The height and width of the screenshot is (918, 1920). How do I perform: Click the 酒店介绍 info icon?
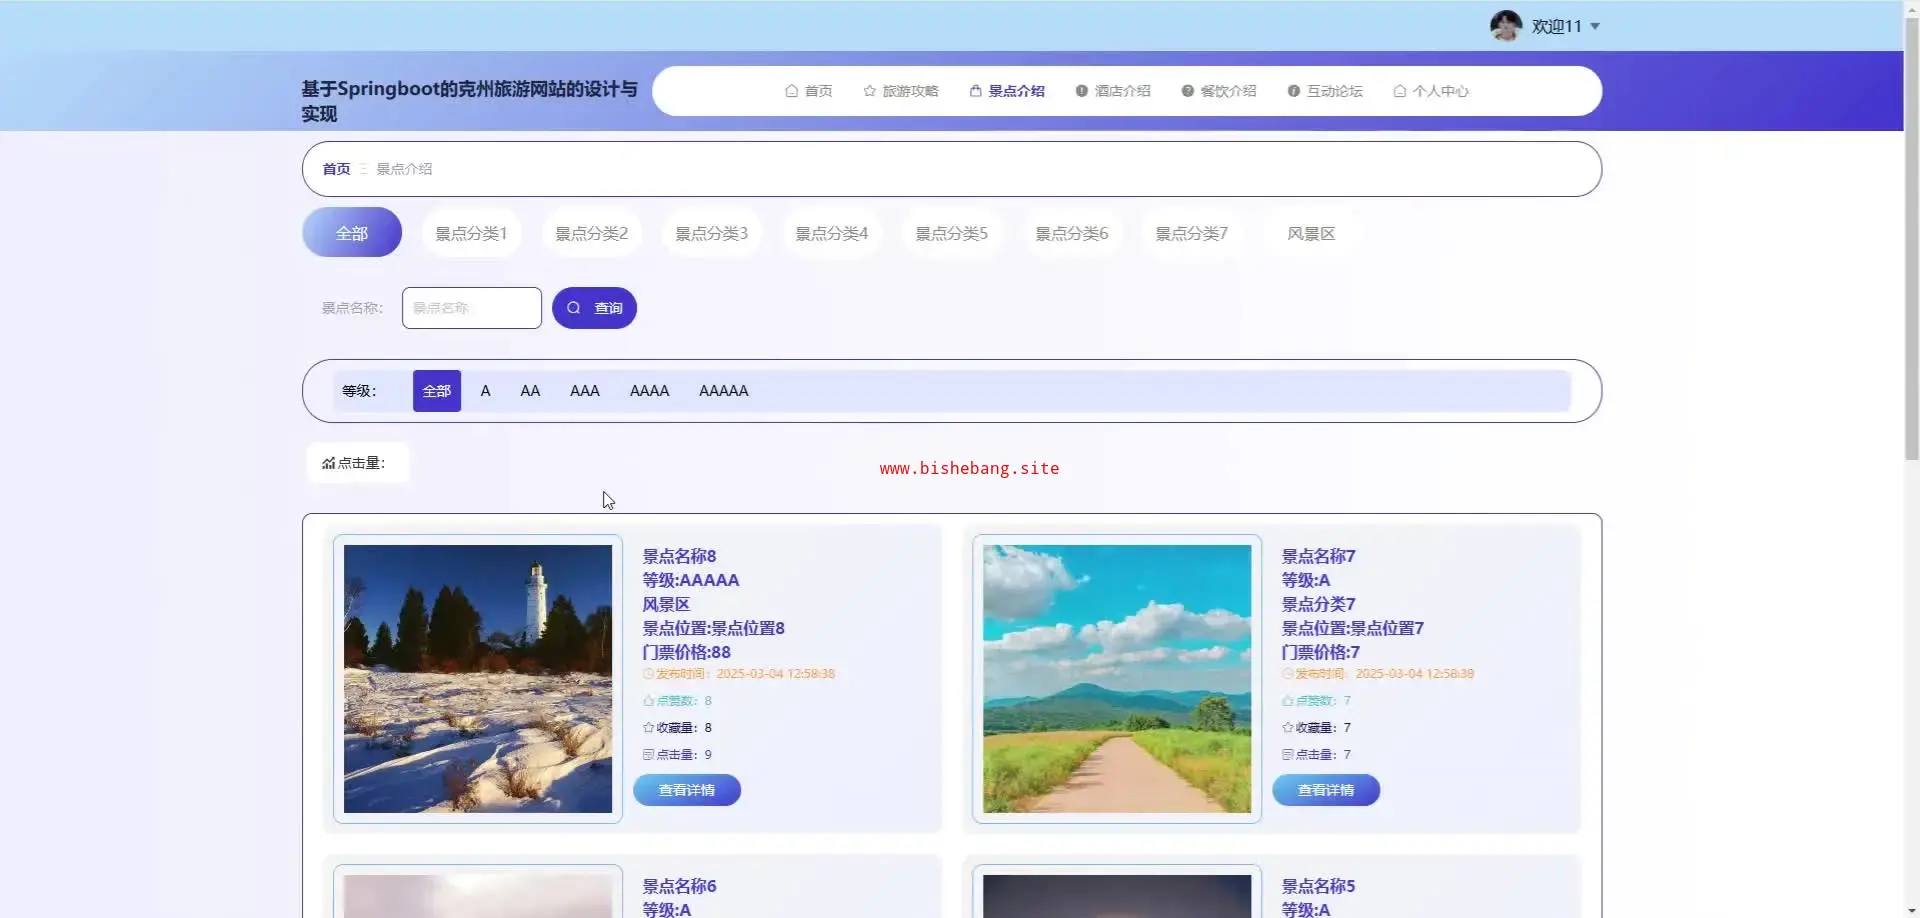pos(1081,91)
